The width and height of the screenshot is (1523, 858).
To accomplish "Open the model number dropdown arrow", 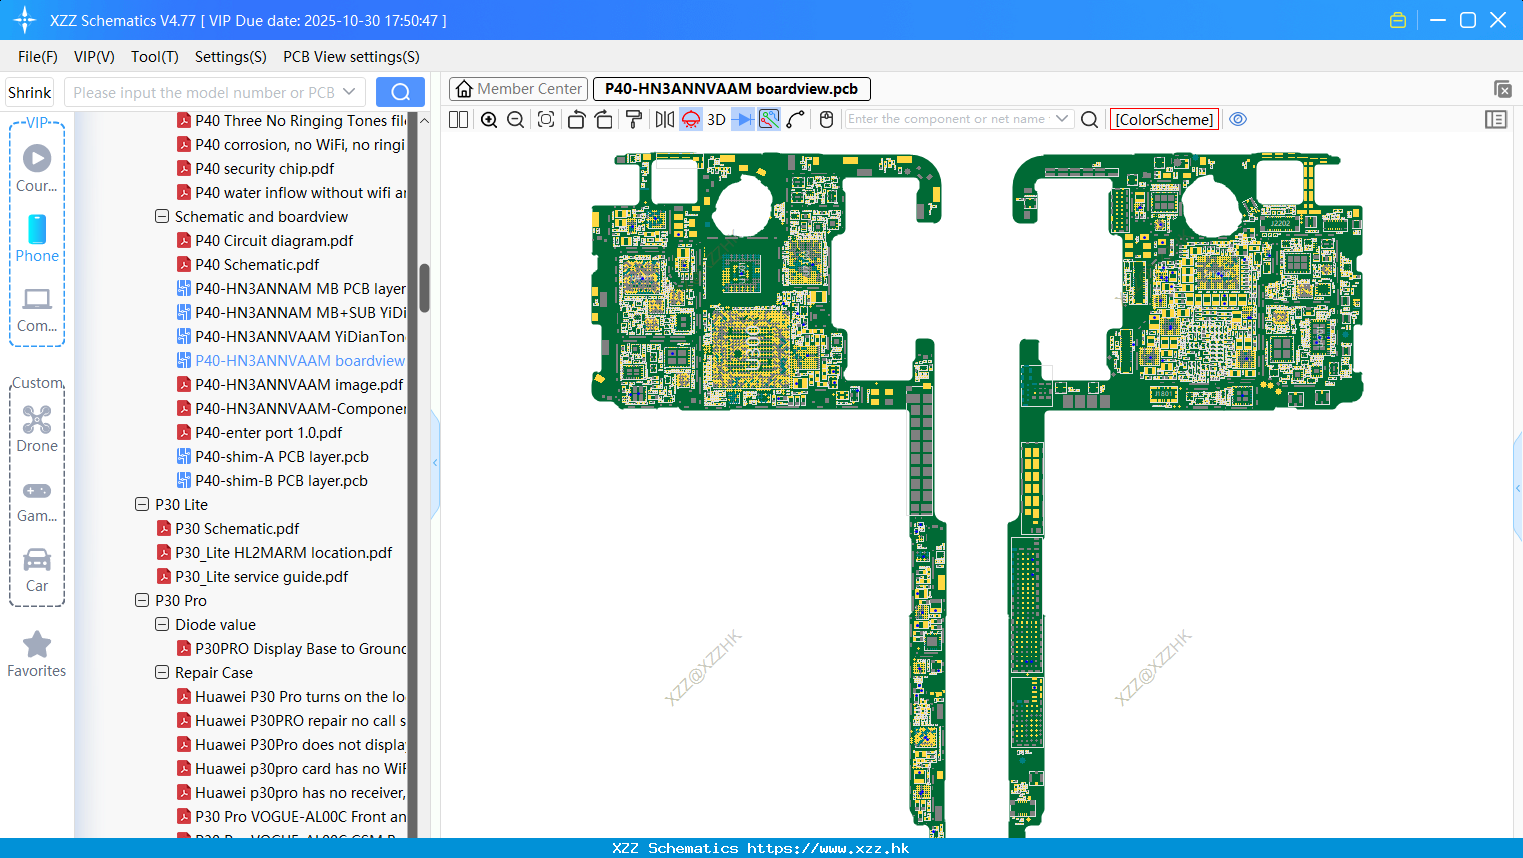I will (349, 92).
